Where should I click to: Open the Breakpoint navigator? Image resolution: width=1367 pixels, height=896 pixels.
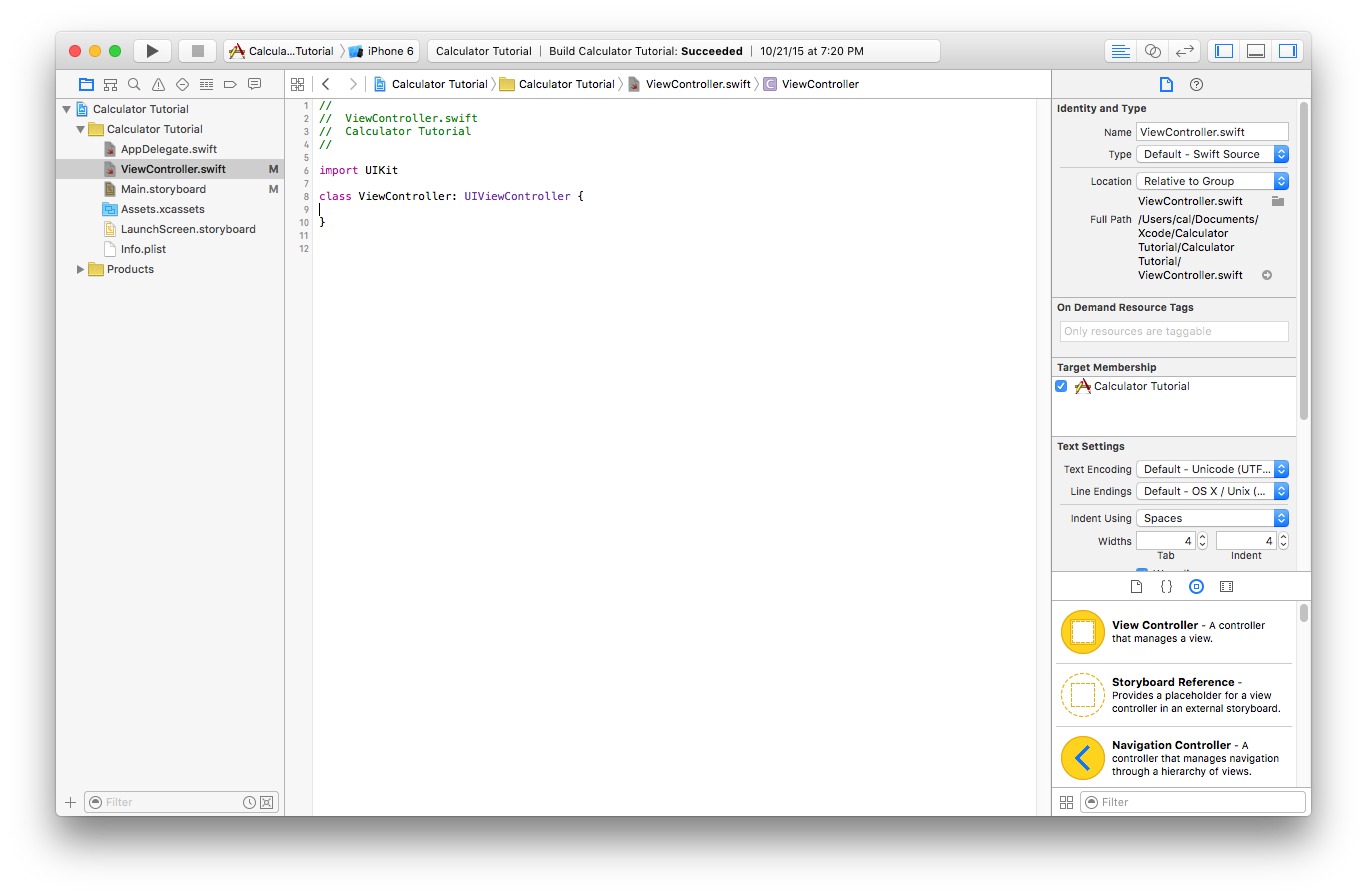230,84
